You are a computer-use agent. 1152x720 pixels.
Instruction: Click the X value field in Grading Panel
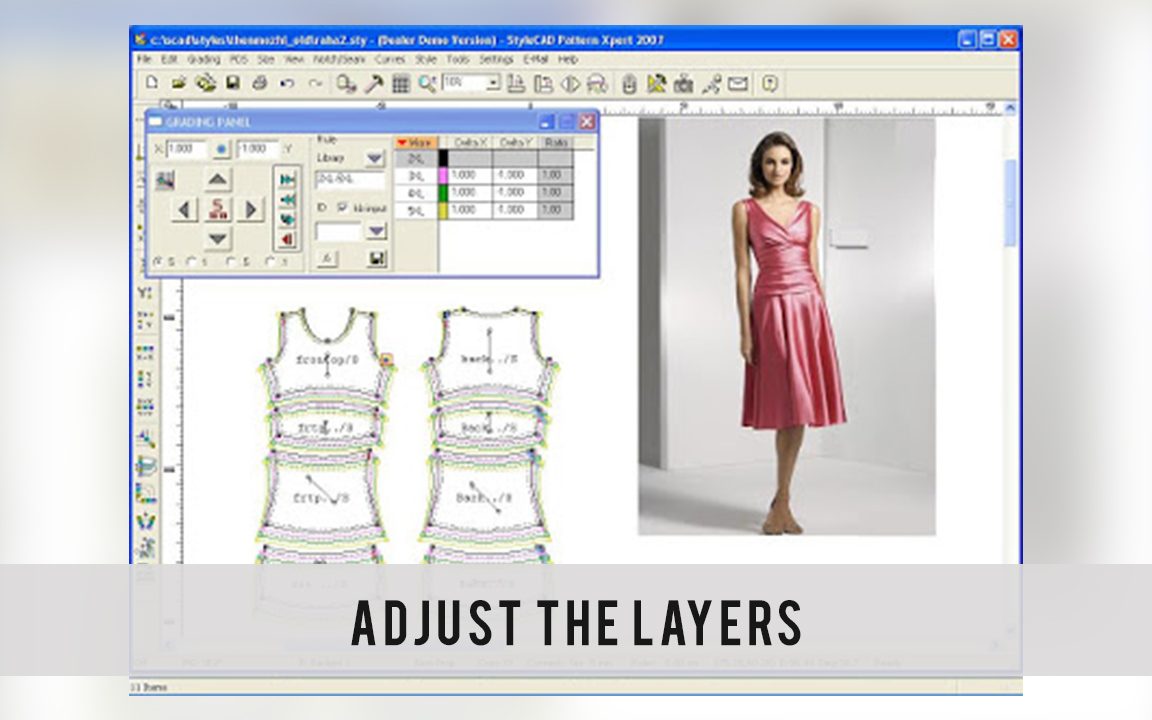186,149
